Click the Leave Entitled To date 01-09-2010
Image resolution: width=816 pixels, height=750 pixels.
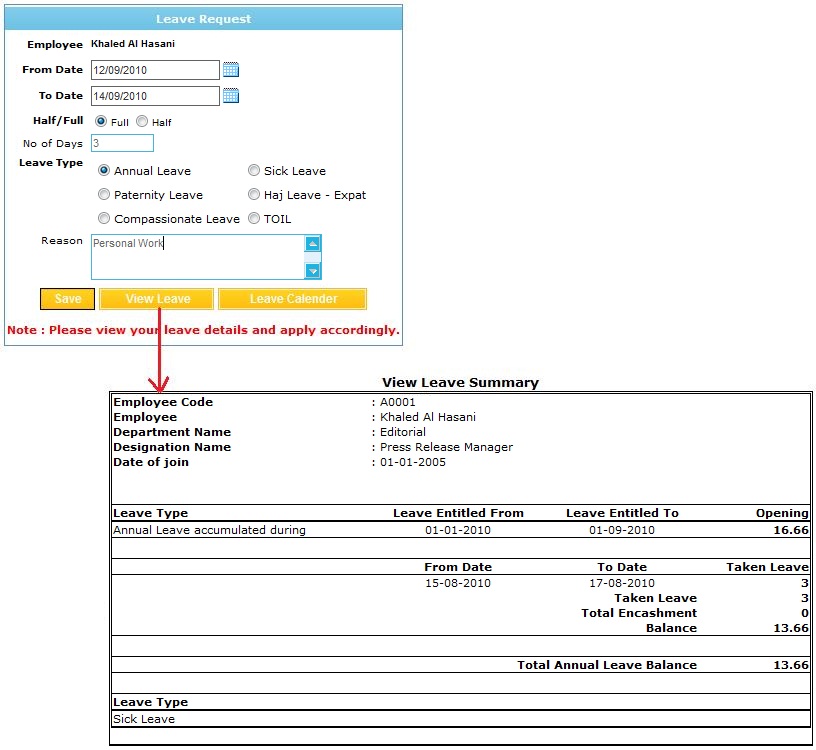pyautogui.click(x=622, y=530)
